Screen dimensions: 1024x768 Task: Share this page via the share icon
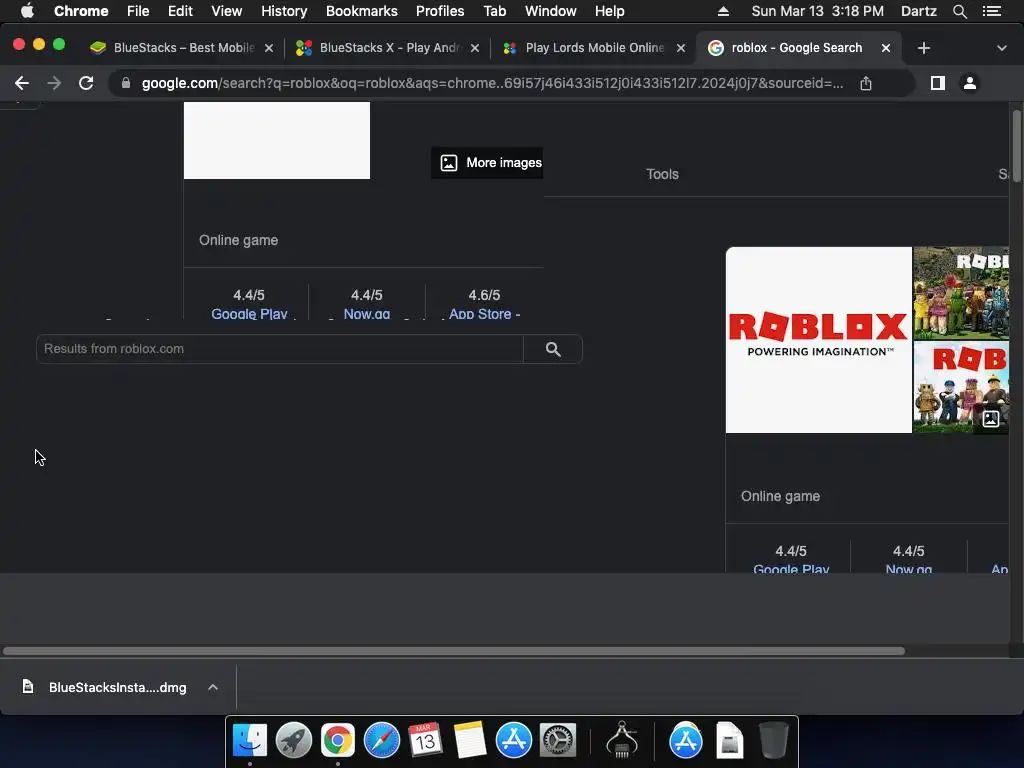click(866, 83)
